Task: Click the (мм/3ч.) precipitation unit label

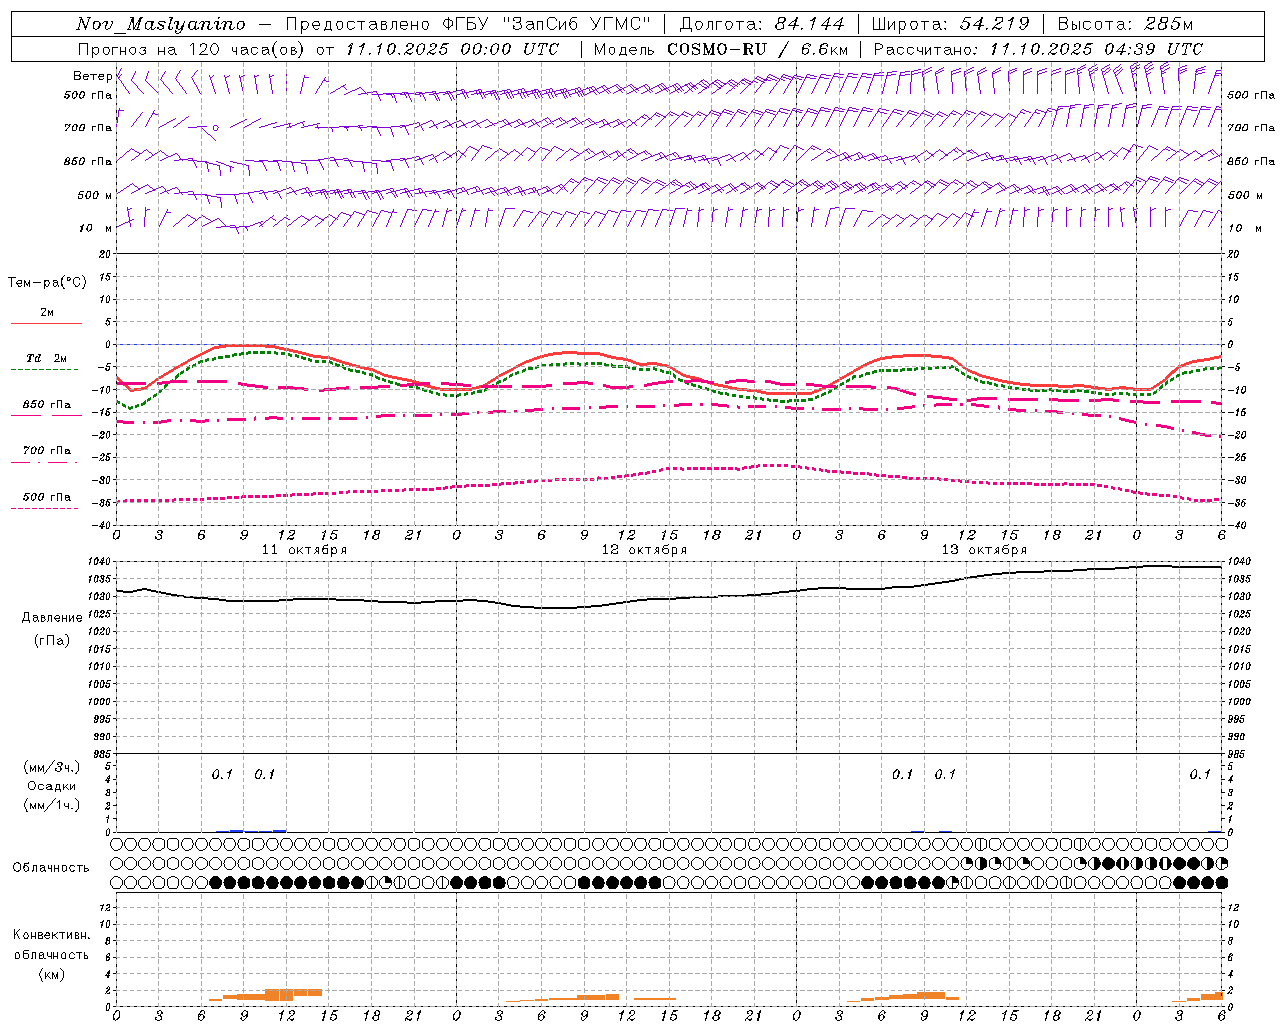Action: pos(52,767)
